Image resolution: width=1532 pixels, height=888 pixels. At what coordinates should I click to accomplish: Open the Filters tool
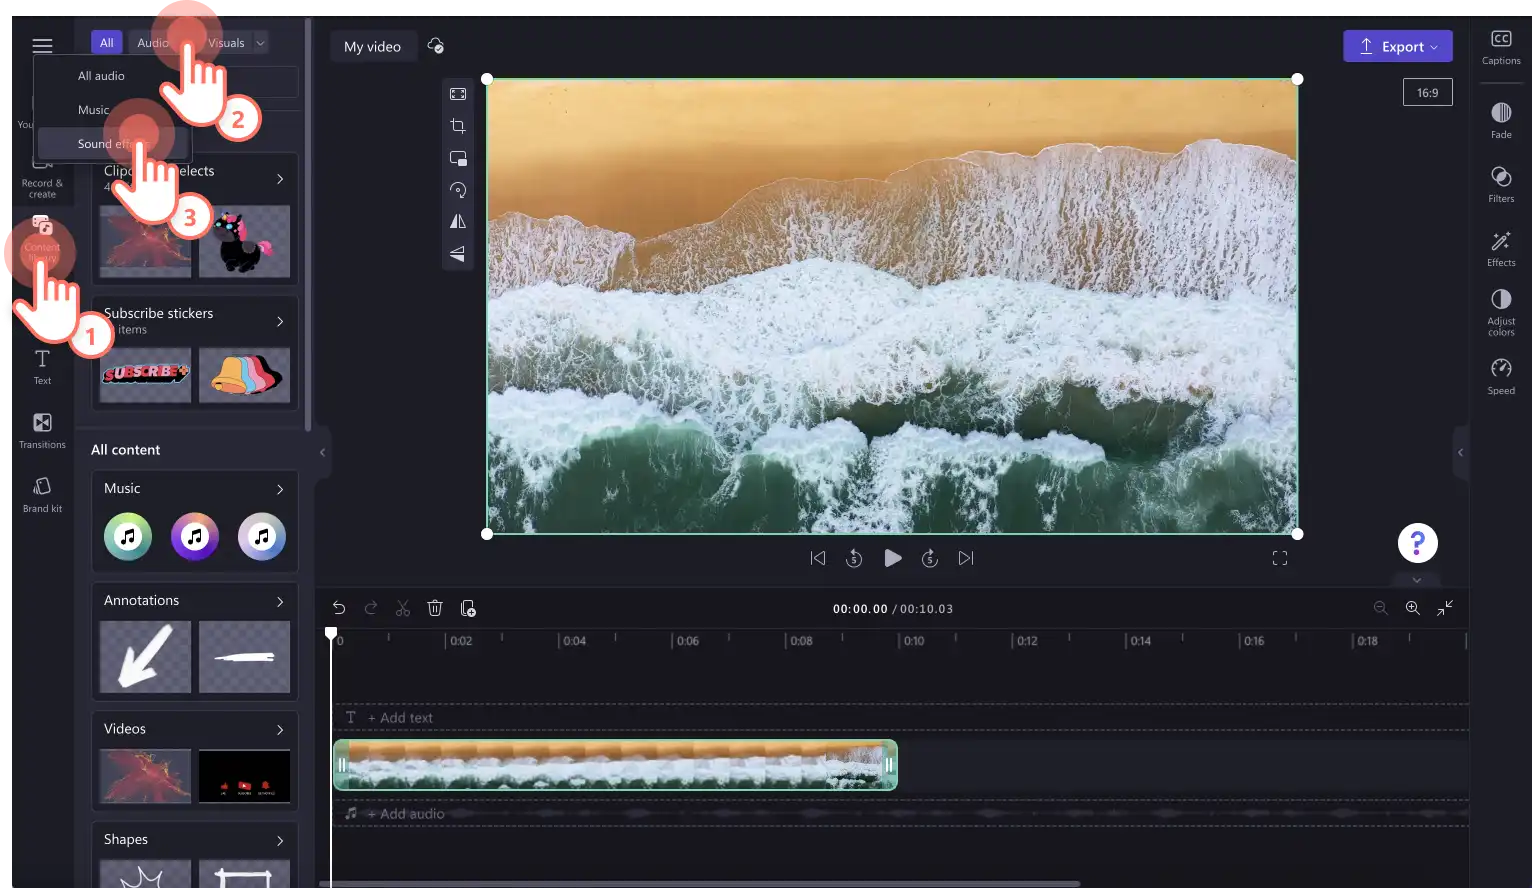(1501, 184)
